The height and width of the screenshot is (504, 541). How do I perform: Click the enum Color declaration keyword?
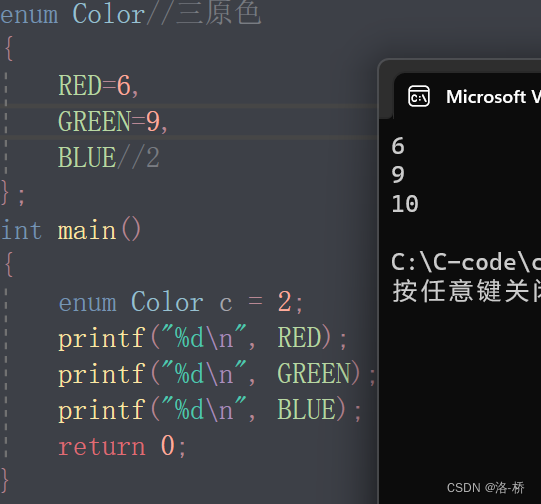(x=29, y=14)
